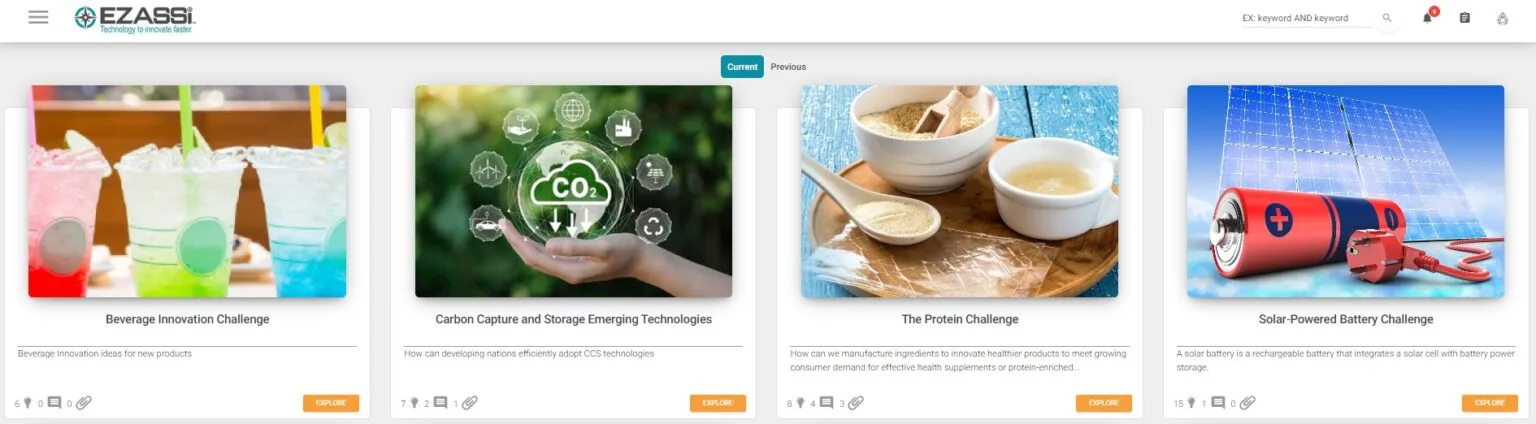The image size is (1536, 424).
Task: Open the hamburger navigation menu
Action: (x=38, y=17)
